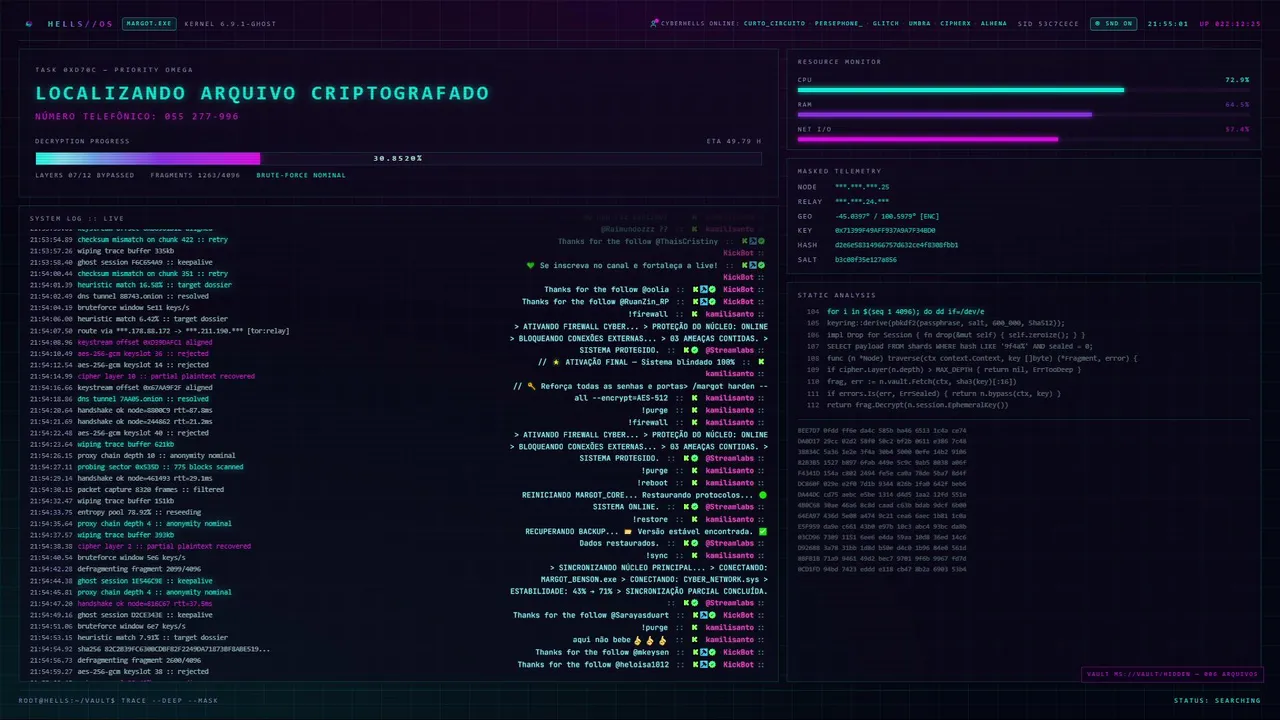Click the moderator badge in the @mkeysen follow row
Viewport: 1280px width, 720px height.
point(703,652)
